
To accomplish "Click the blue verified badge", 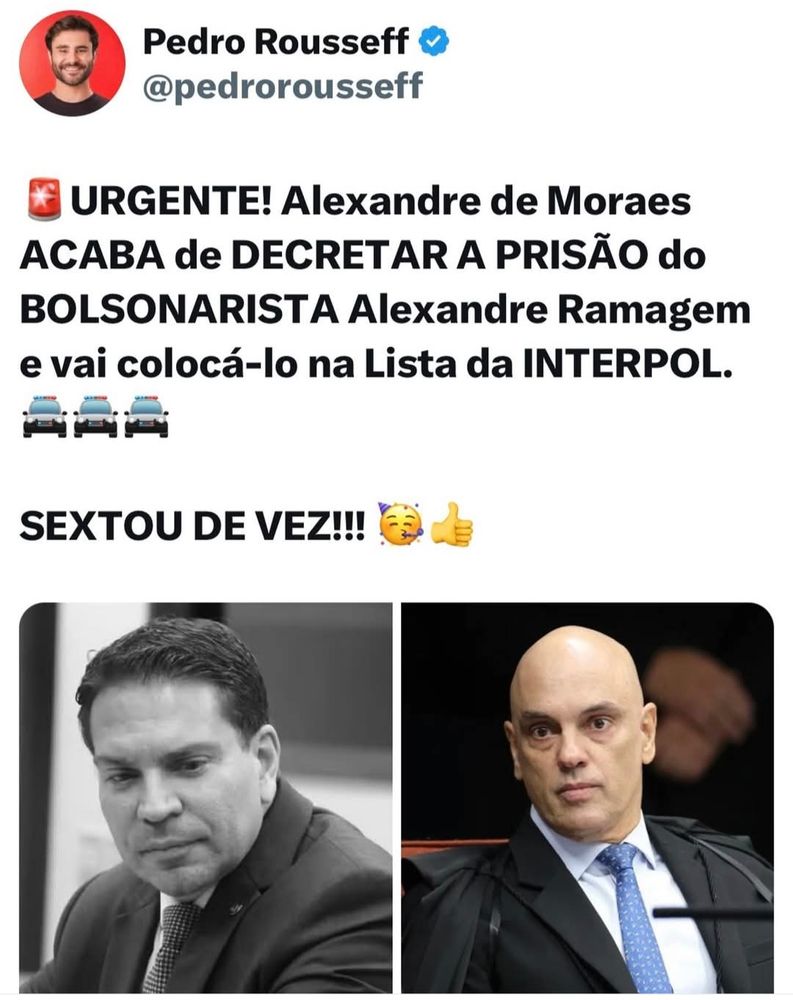I will (x=434, y=41).
